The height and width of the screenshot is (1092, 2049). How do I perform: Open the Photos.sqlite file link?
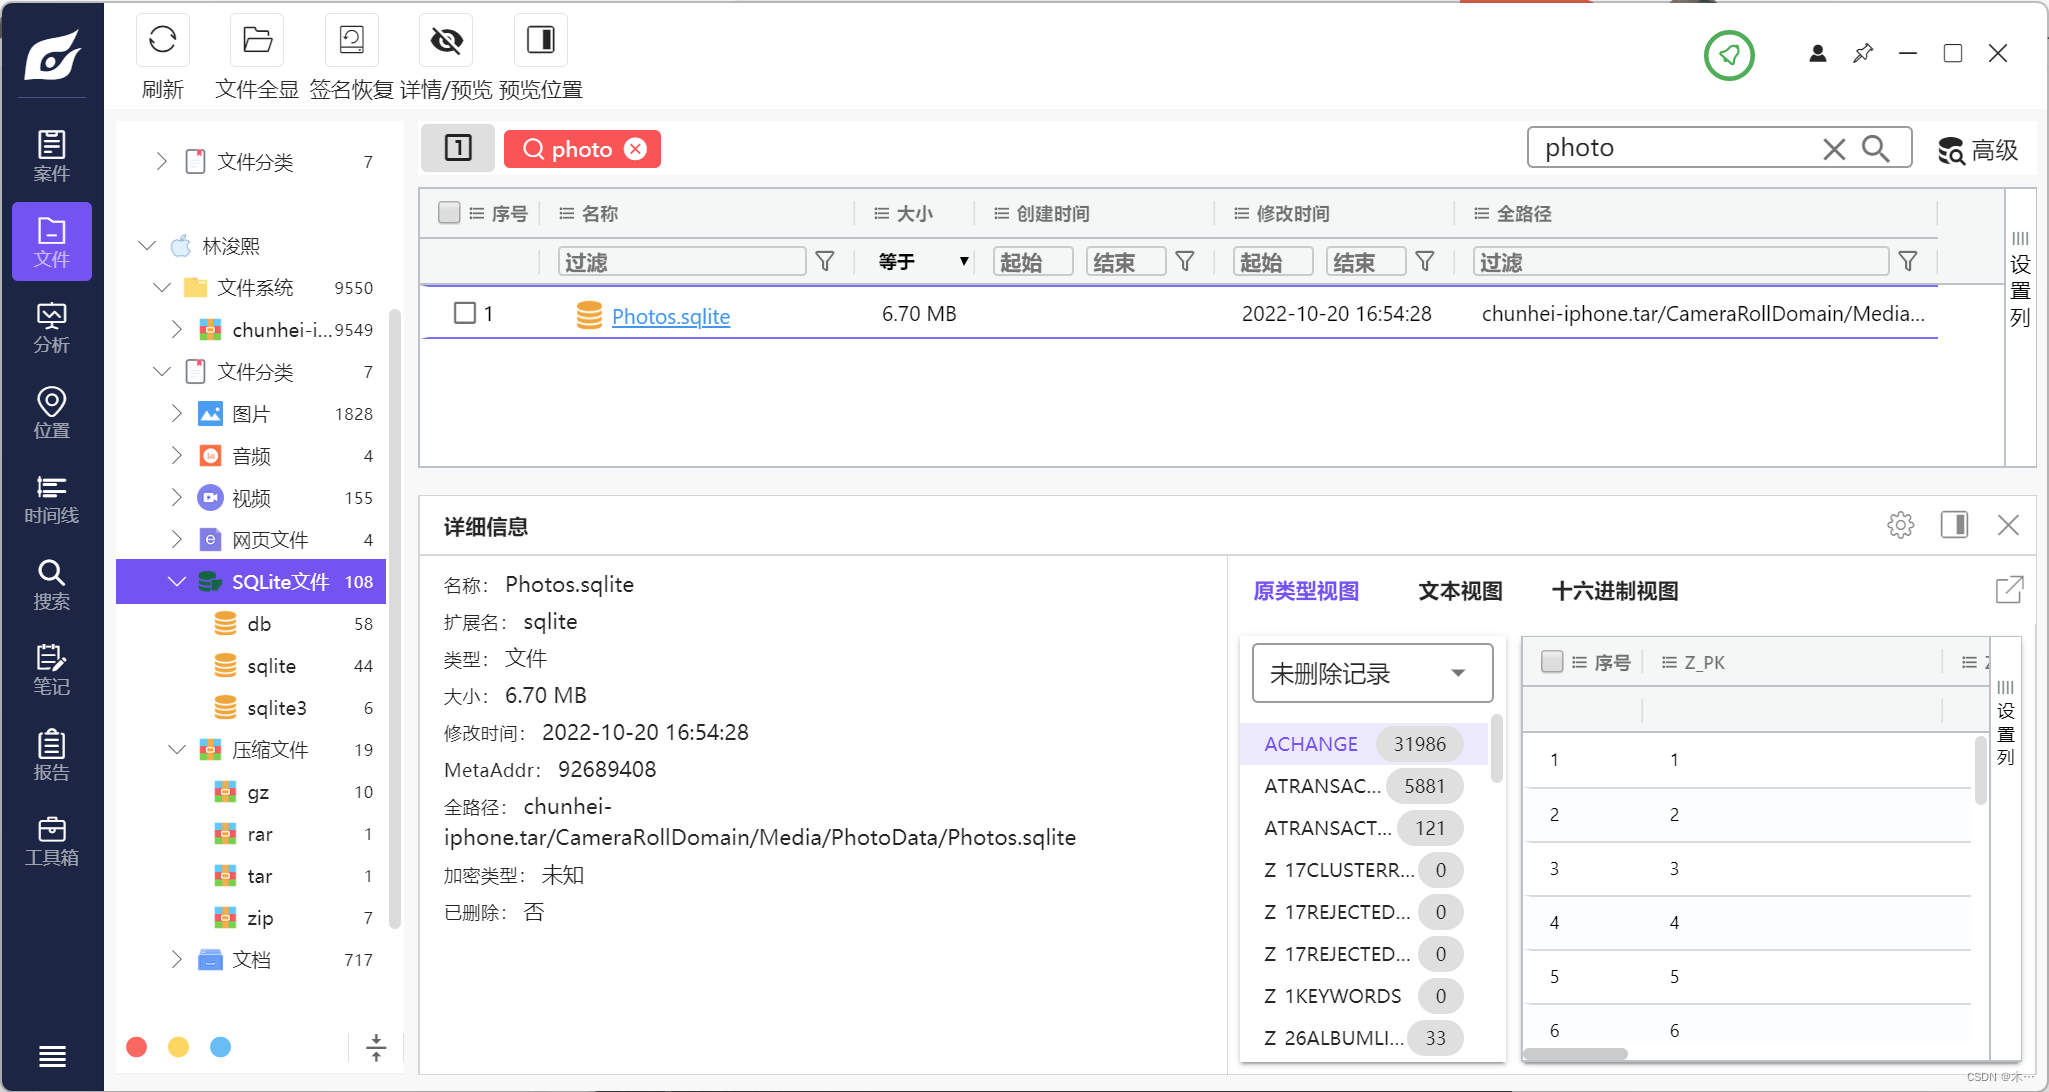point(670,316)
